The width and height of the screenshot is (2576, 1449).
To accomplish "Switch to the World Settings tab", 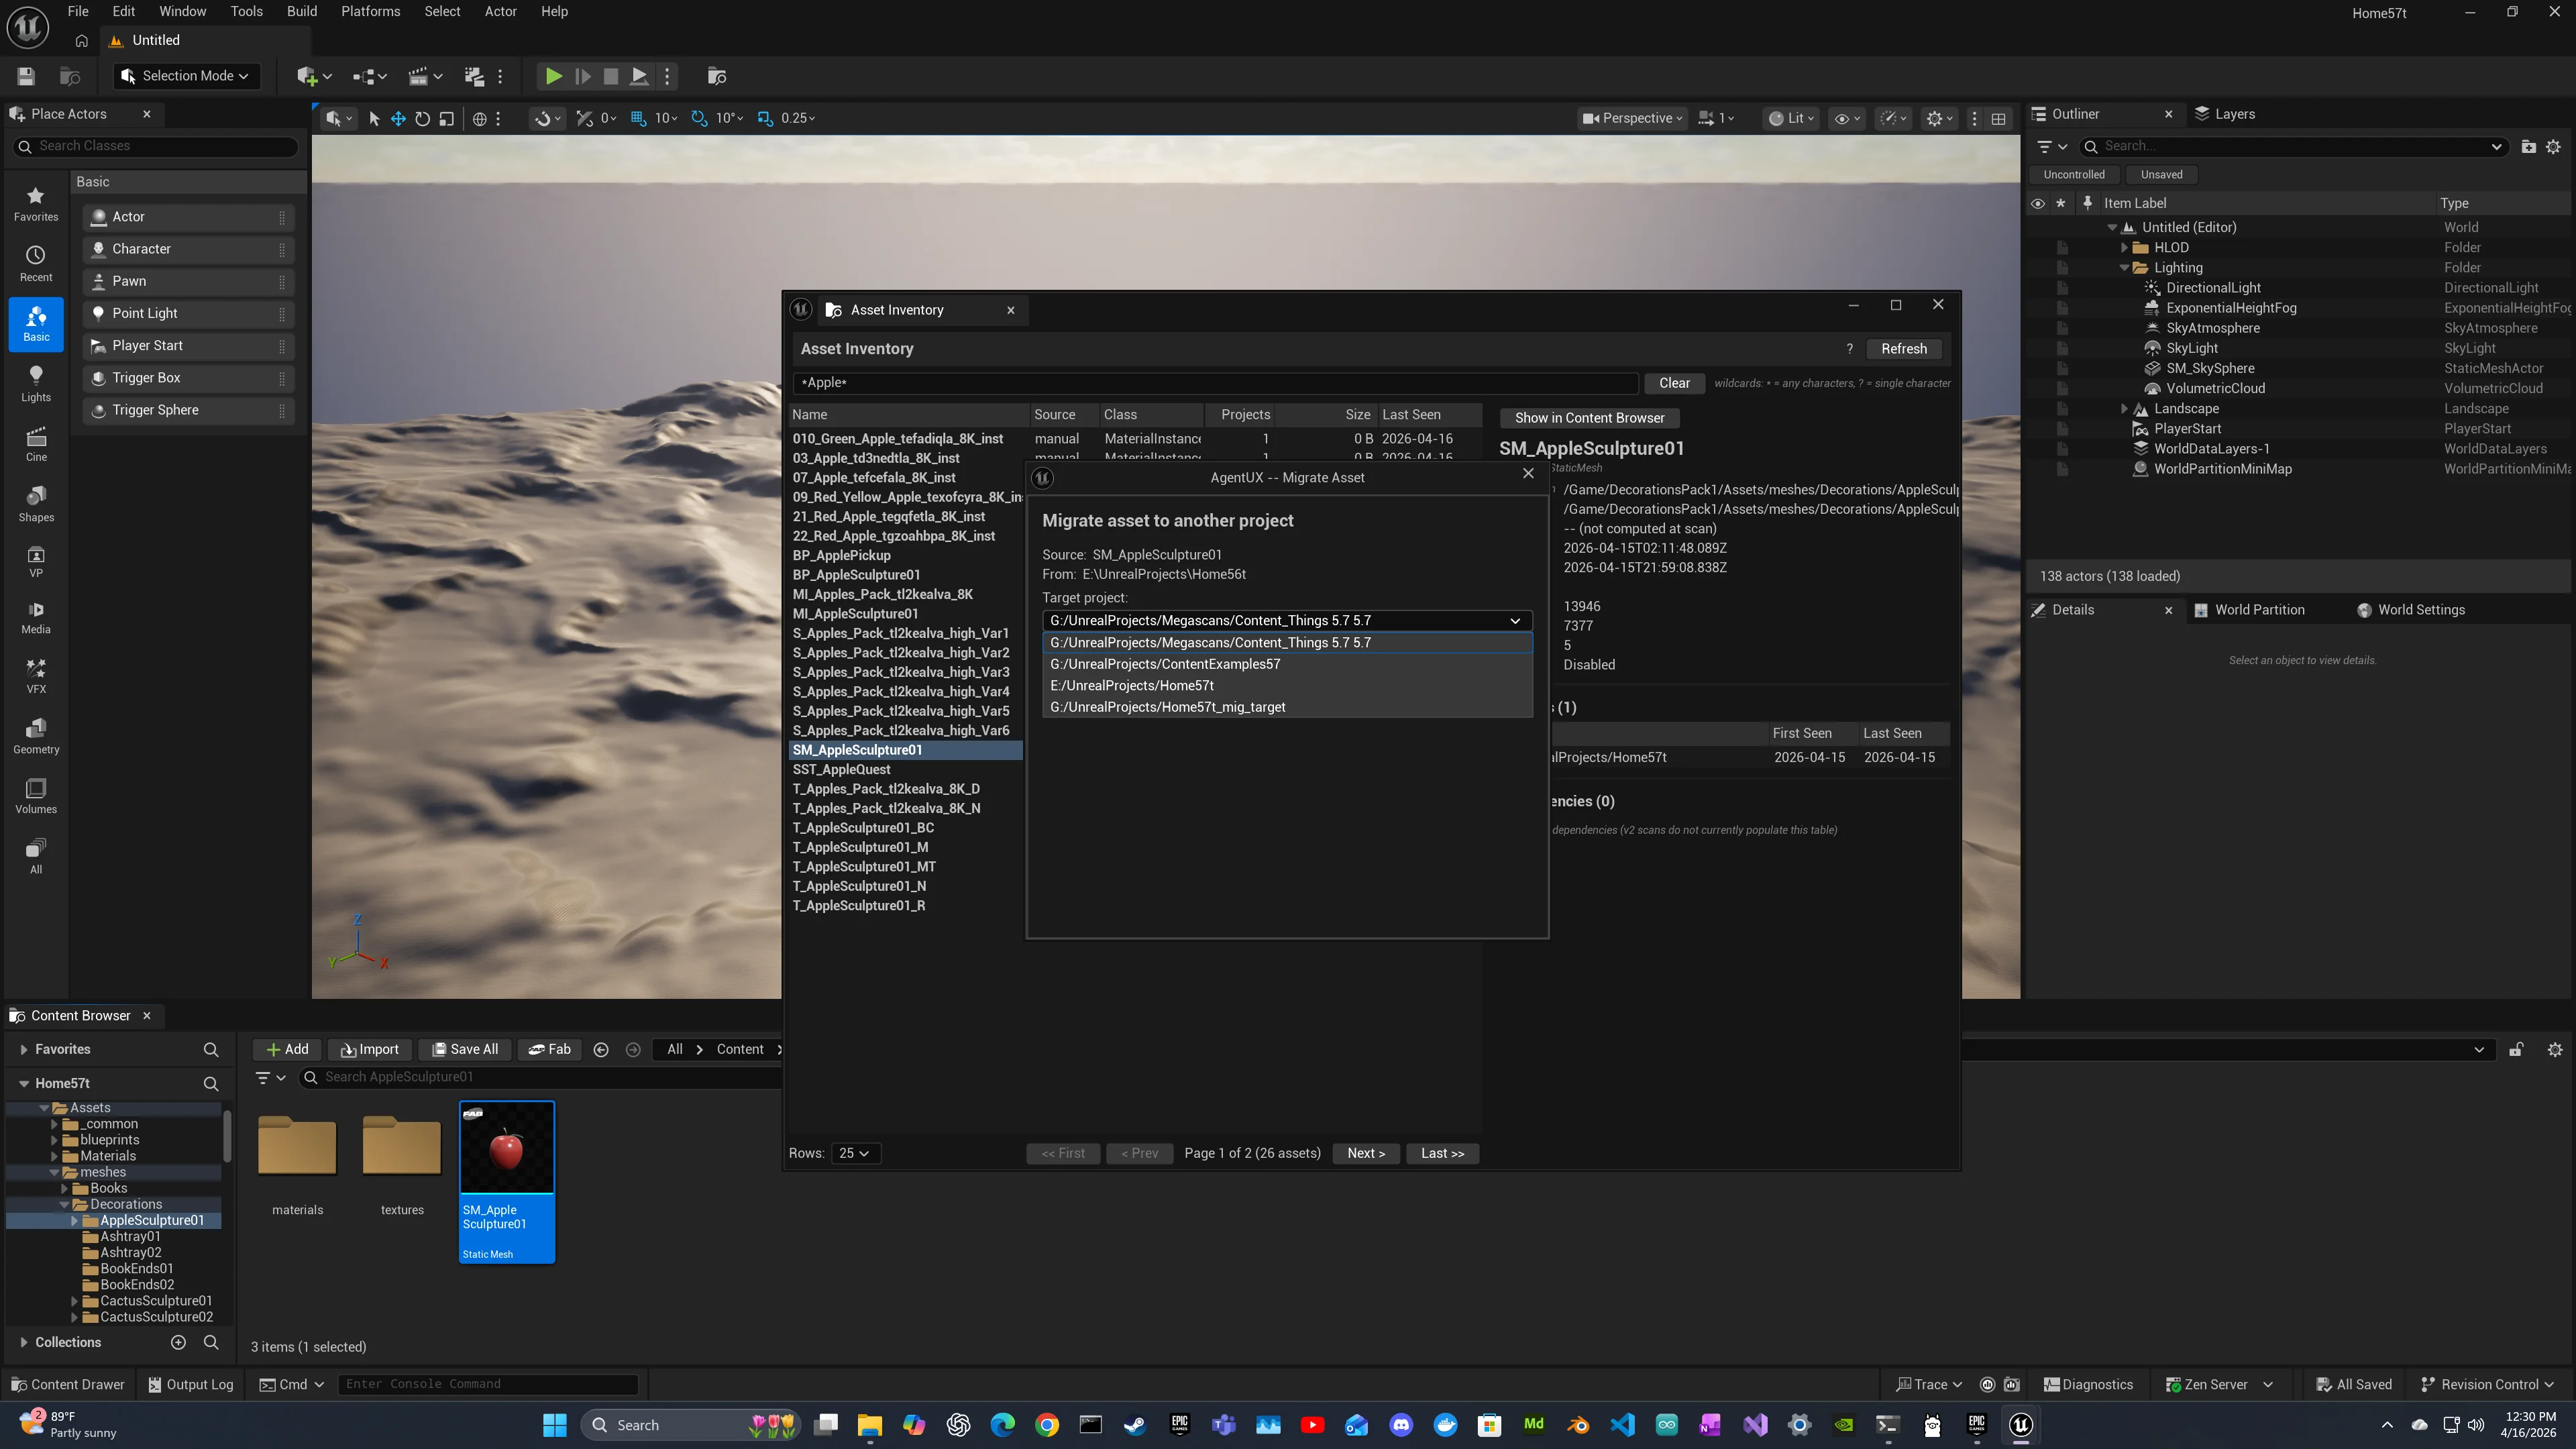I will pos(2411,610).
